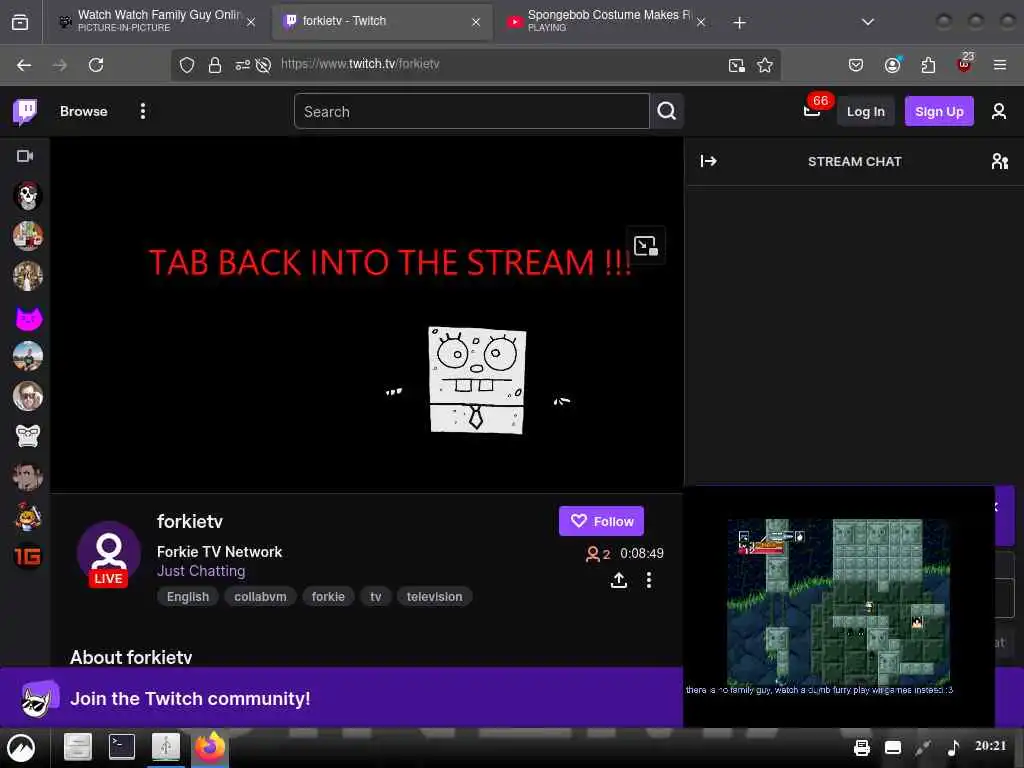Close the forkietv Twitch tab
The height and width of the screenshot is (768, 1024).
click(476, 22)
